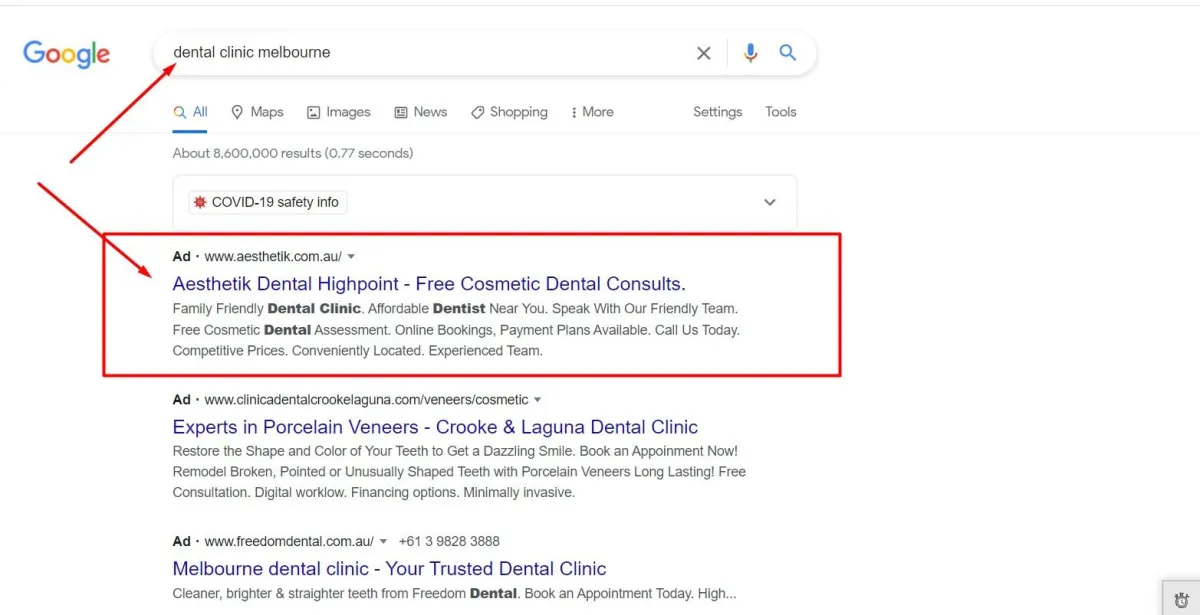Switch to the News tab
The height and width of the screenshot is (615, 1200).
point(421,112)
